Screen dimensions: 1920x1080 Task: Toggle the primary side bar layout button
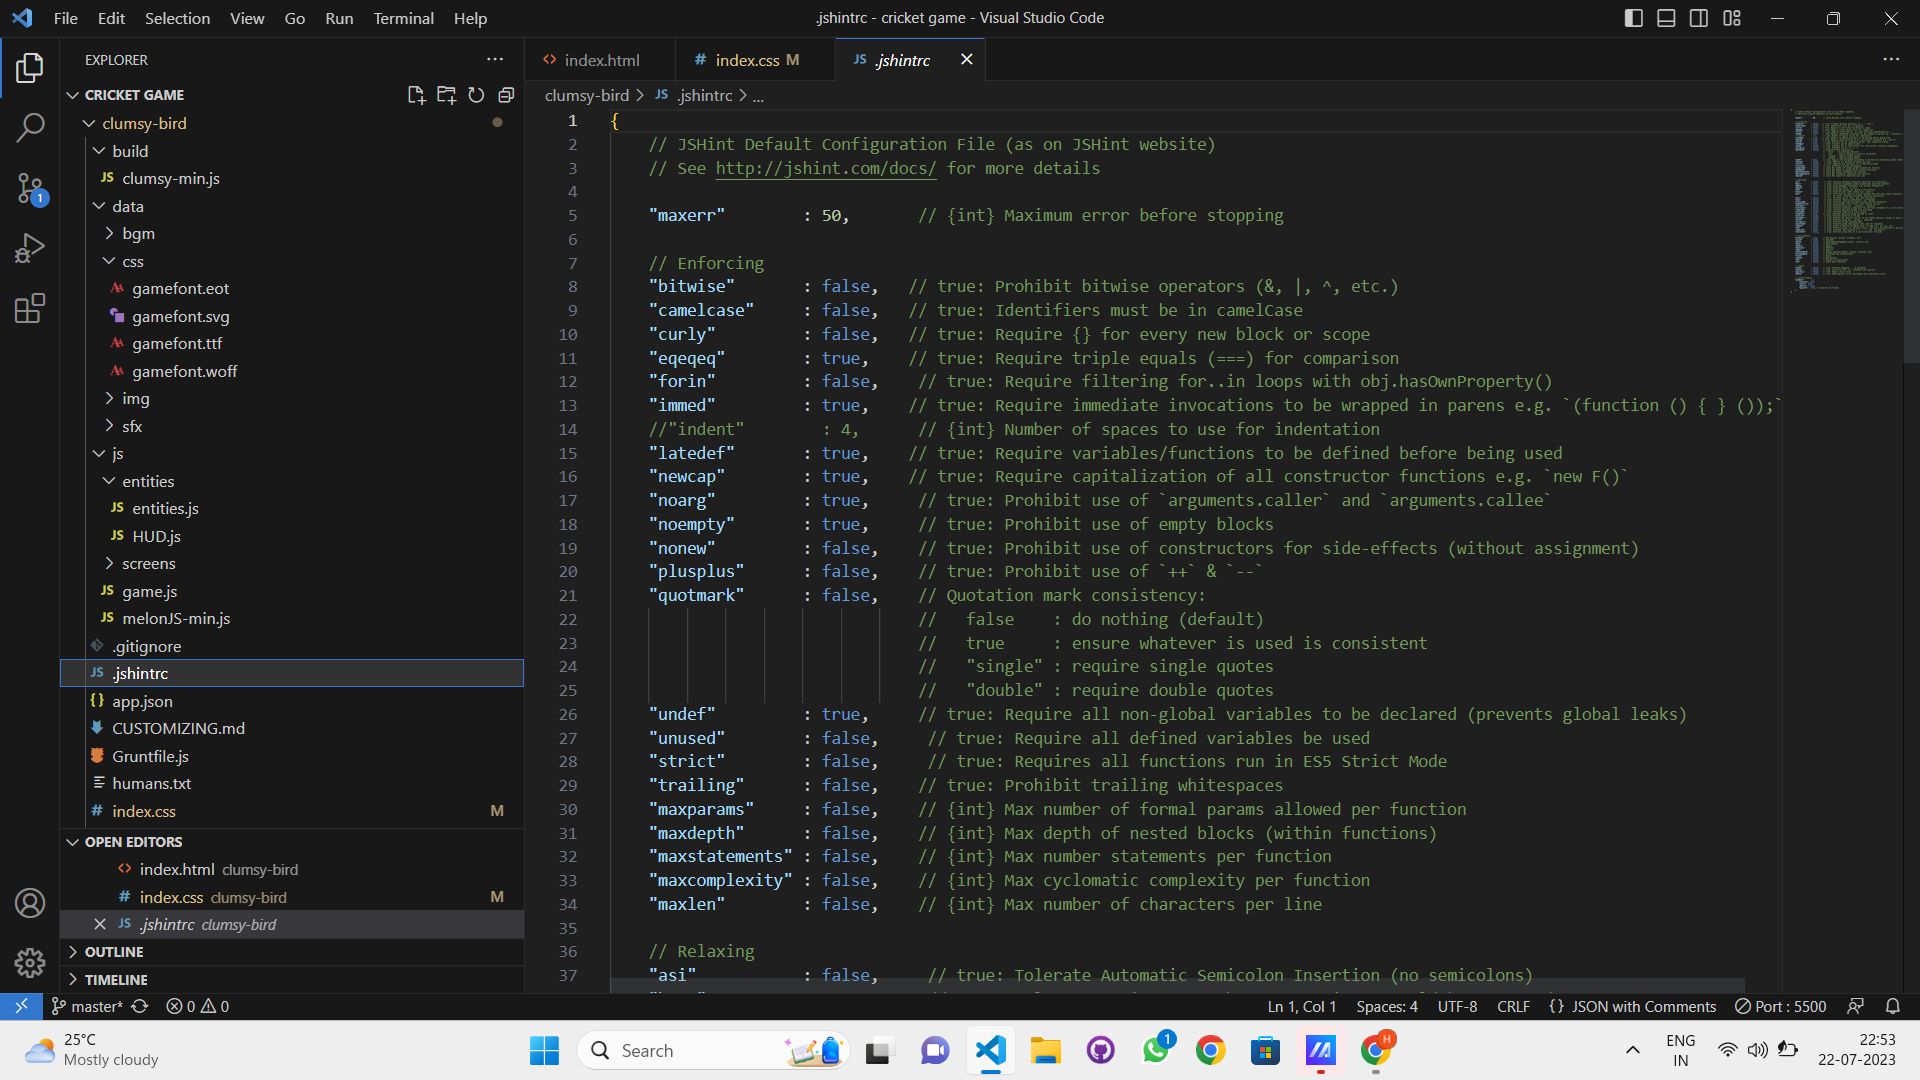[1634, 18]
